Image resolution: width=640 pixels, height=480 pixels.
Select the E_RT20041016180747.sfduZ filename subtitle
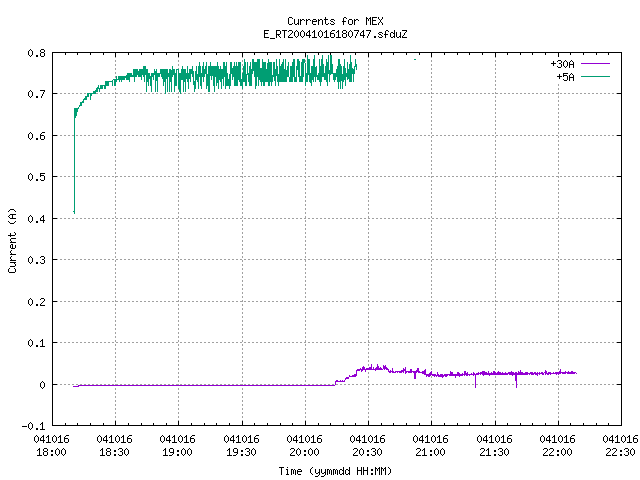(x=335, y=34)
